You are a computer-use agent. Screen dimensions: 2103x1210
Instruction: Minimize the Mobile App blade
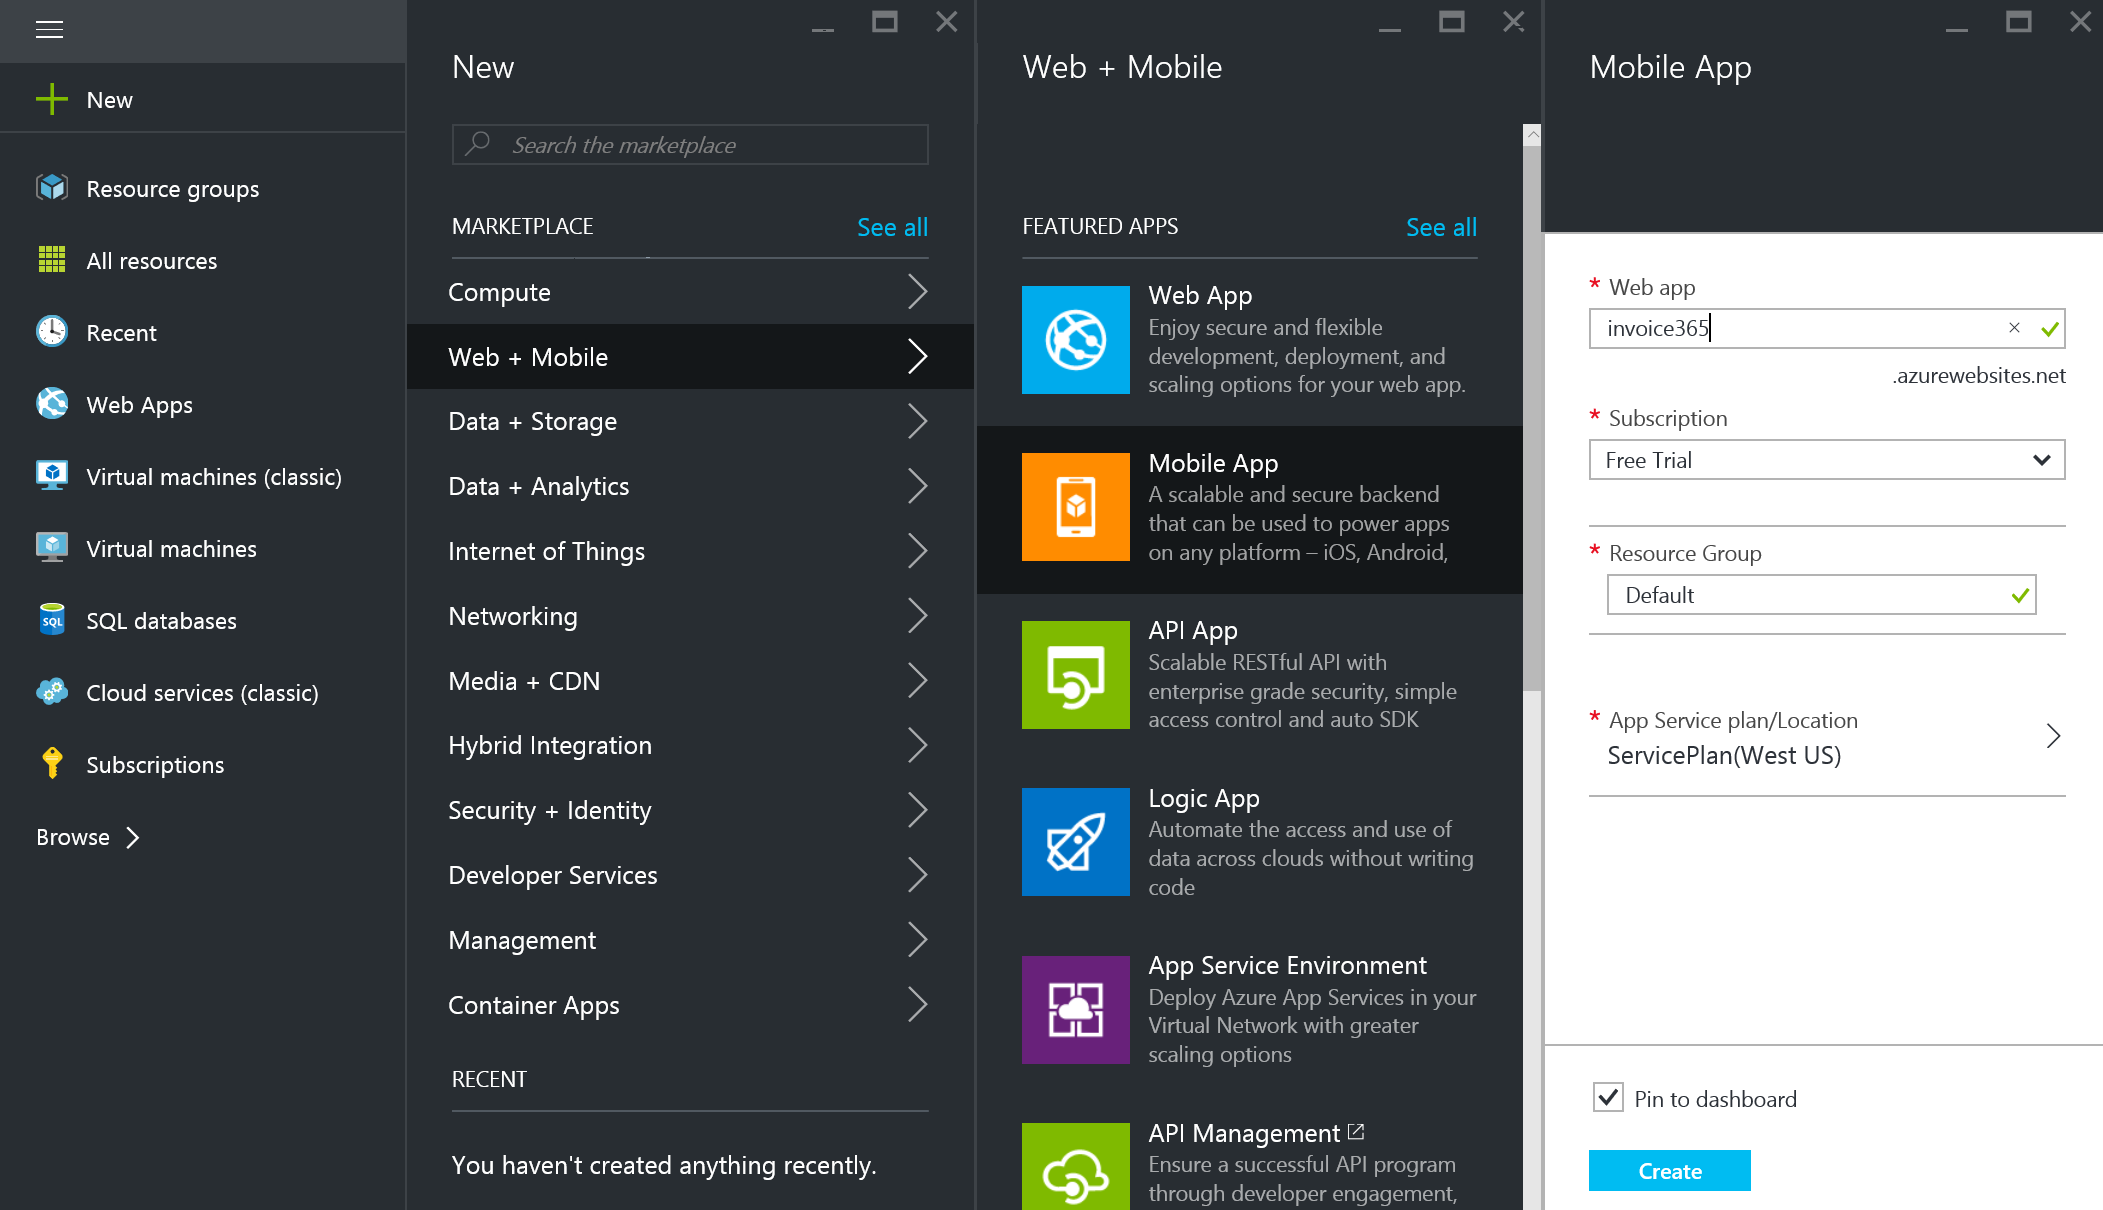(1957, 28)
